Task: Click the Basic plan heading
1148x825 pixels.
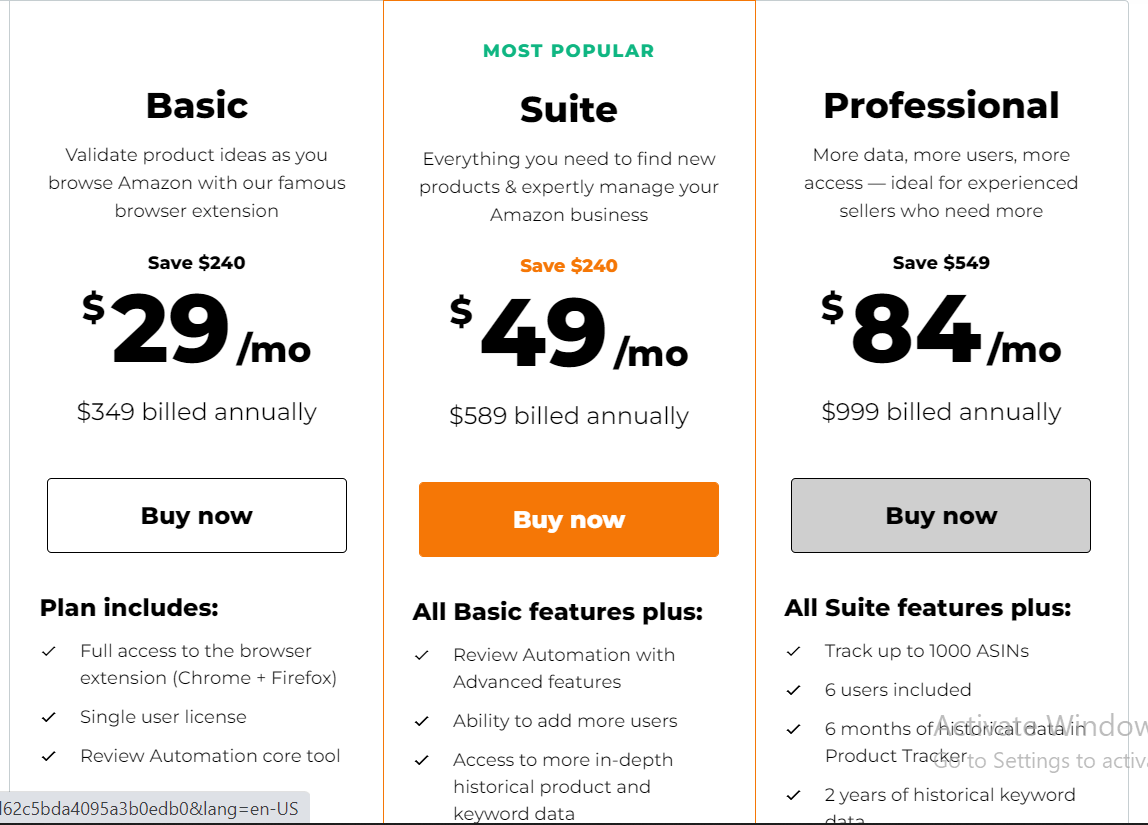Action: pos(197,105)
